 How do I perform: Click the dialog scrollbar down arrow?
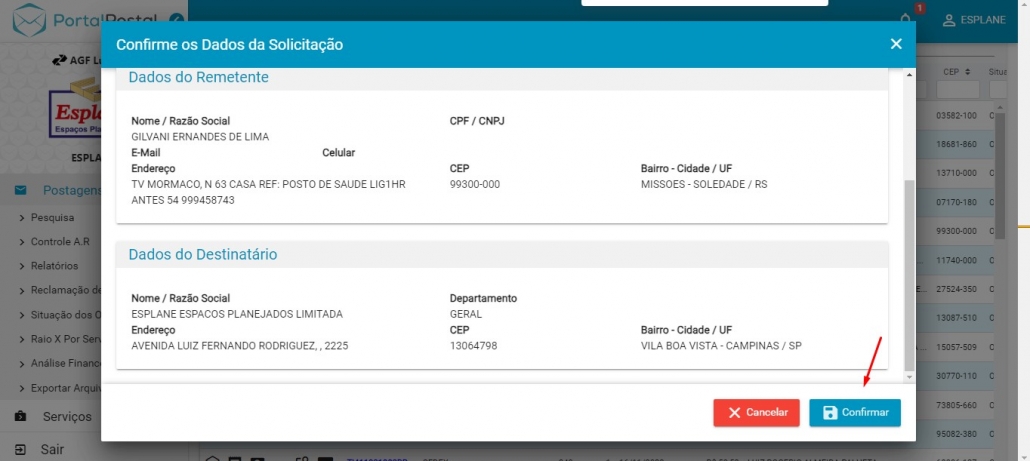click(x=909, y=377)
